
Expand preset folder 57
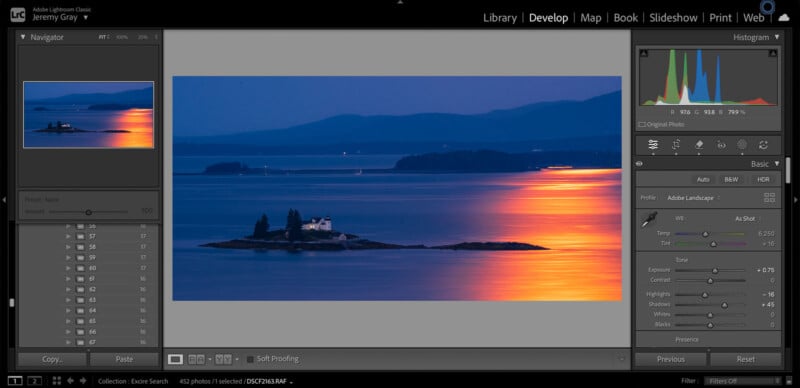click(x=68, y=236)
